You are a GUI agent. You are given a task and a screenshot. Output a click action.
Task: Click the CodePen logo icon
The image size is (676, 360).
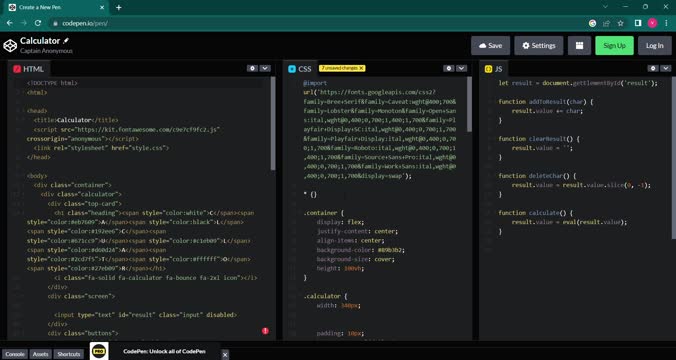tap(10, 45)
